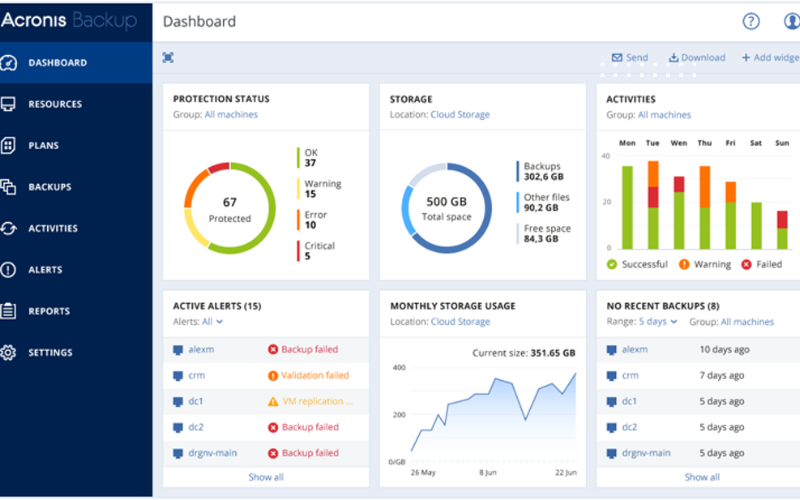The image size is (800, 500).
Task: Open Resources section in sidebar
Action: click(x=76, y=104)
